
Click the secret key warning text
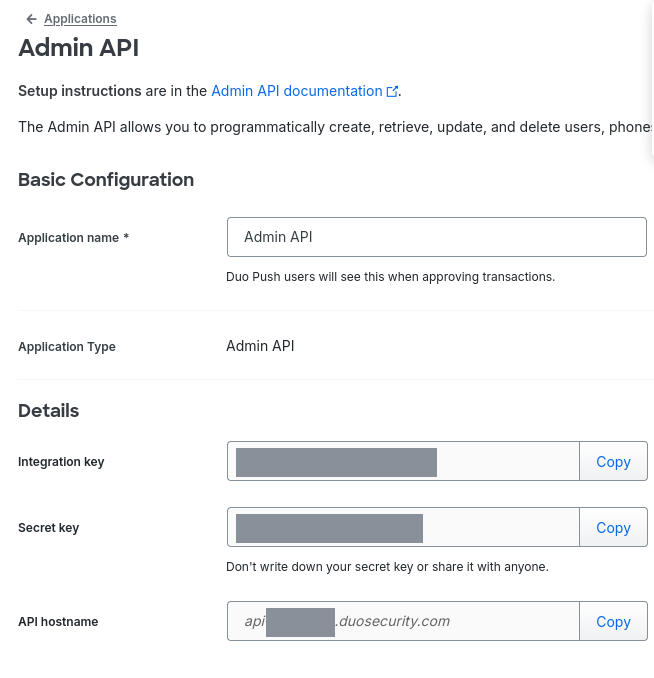pyautogui.click(x=387, y=567)
